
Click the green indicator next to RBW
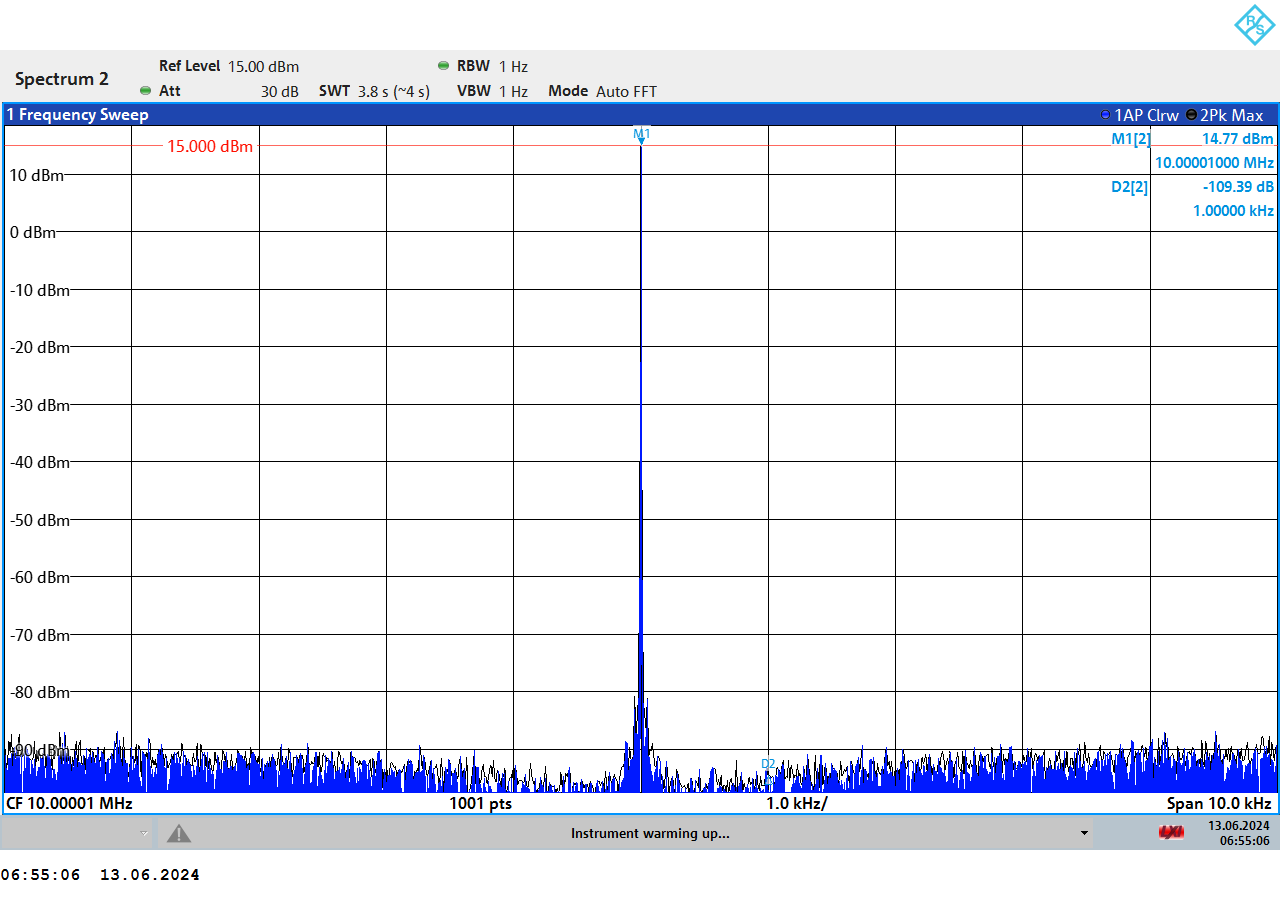pos(443,66)
